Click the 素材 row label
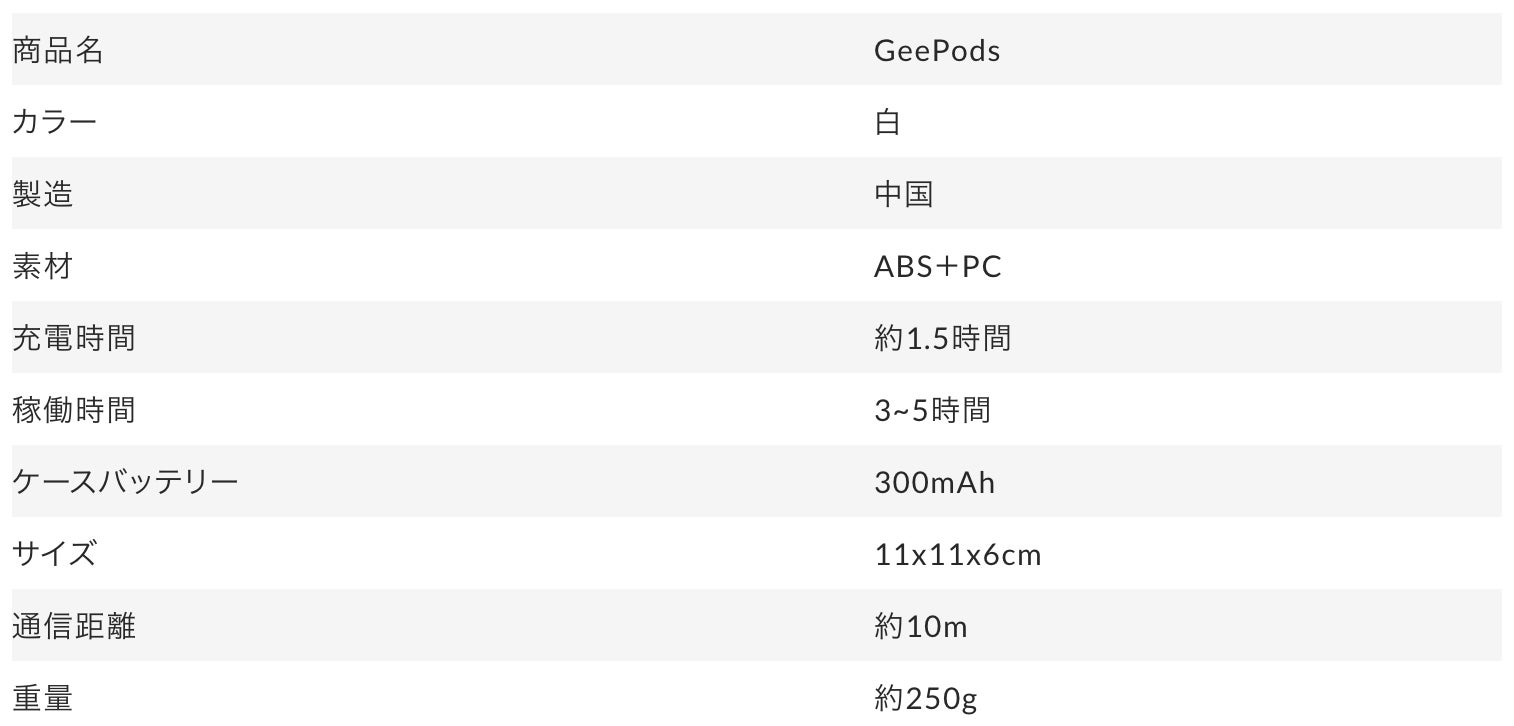1514x726 pixels. click(x=42, y=266)
